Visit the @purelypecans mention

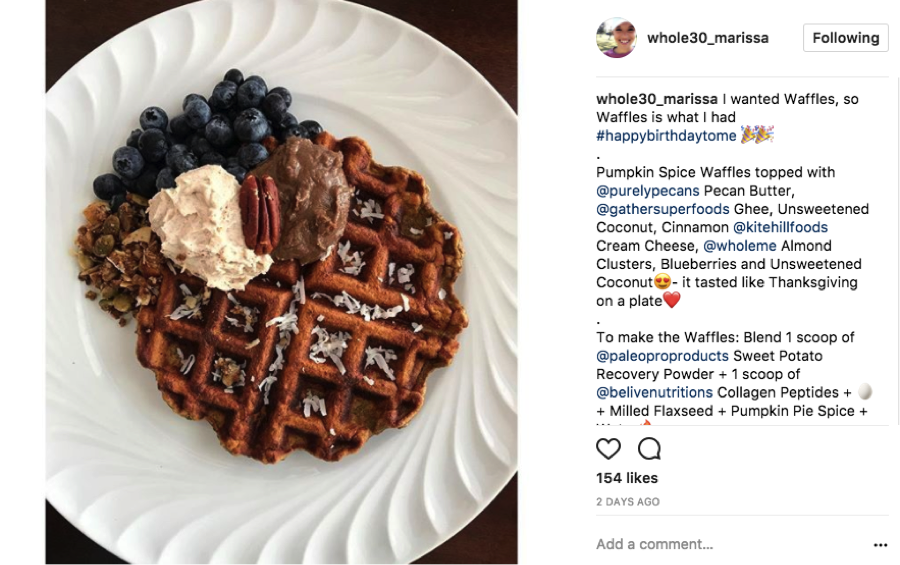(x=647, y=191)
